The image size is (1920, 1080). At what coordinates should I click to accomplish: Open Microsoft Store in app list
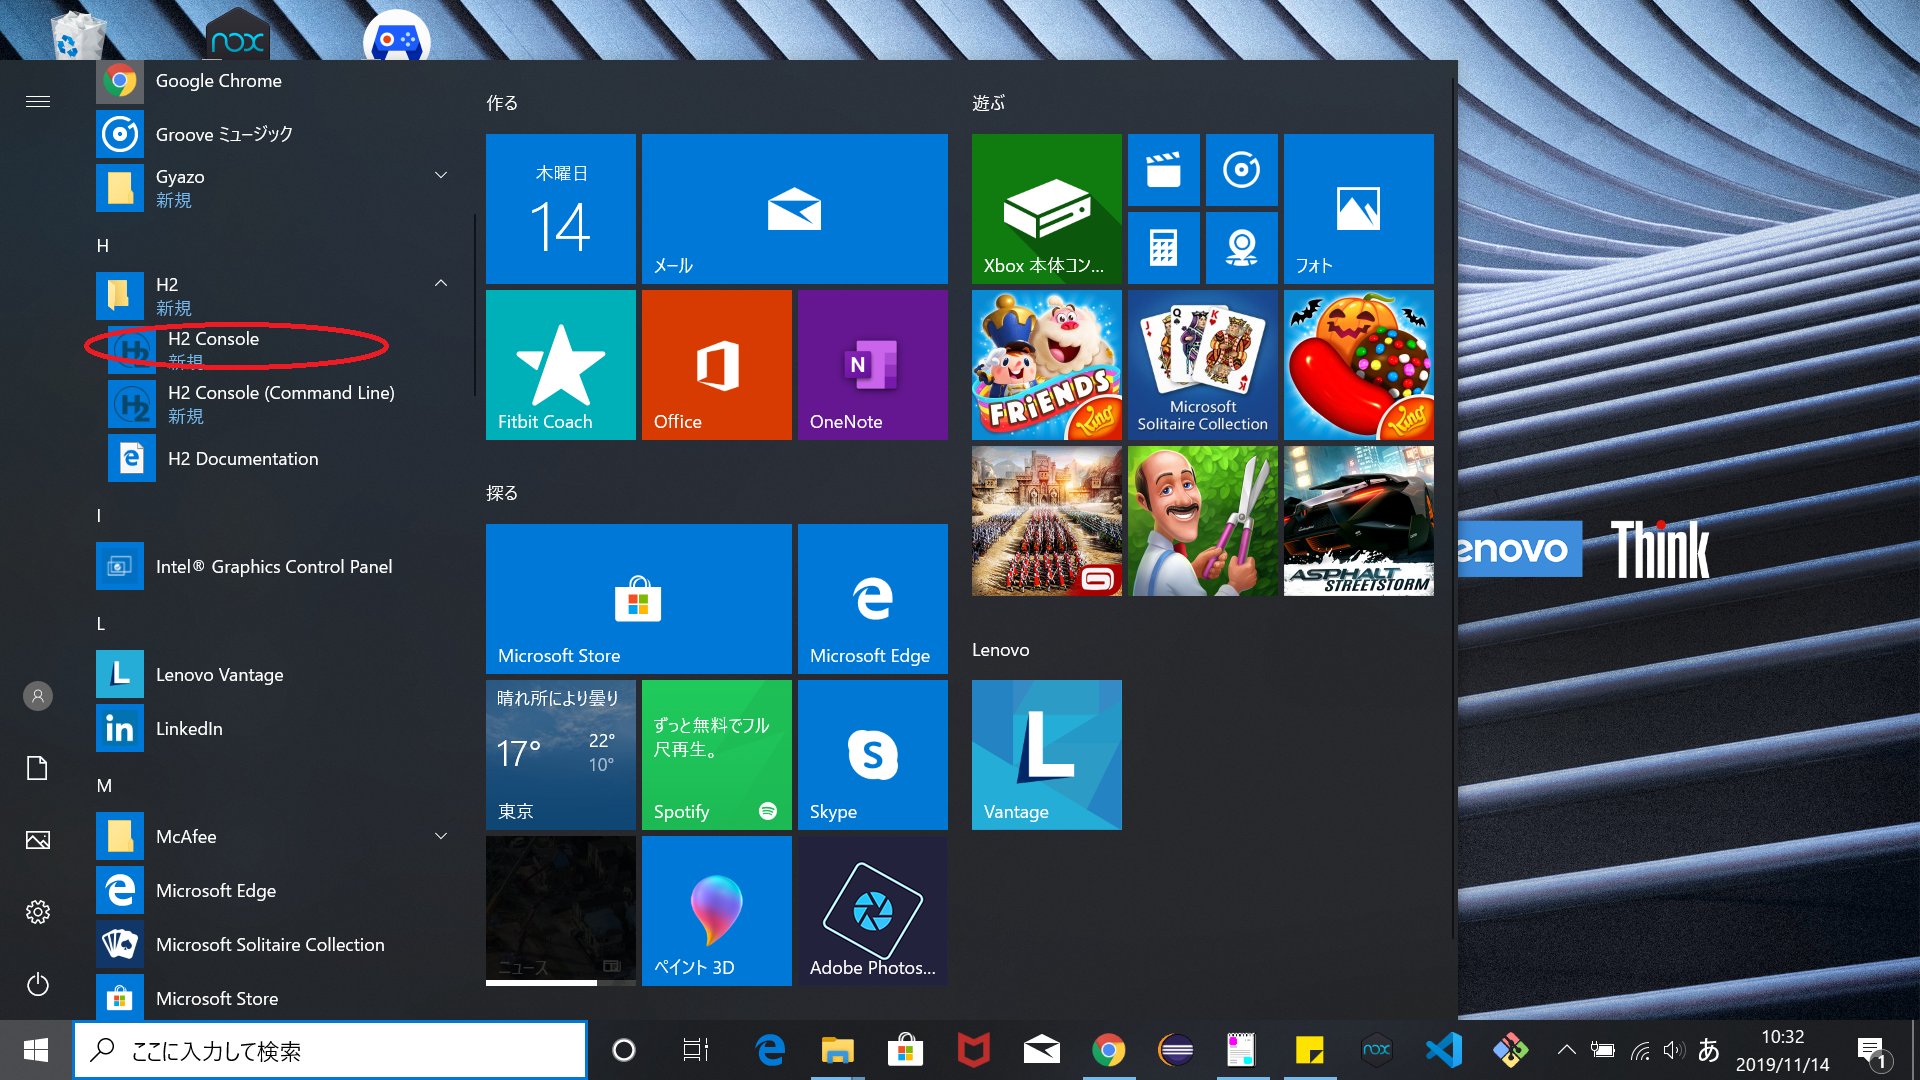pyautogui.click(x=270, y=997)
